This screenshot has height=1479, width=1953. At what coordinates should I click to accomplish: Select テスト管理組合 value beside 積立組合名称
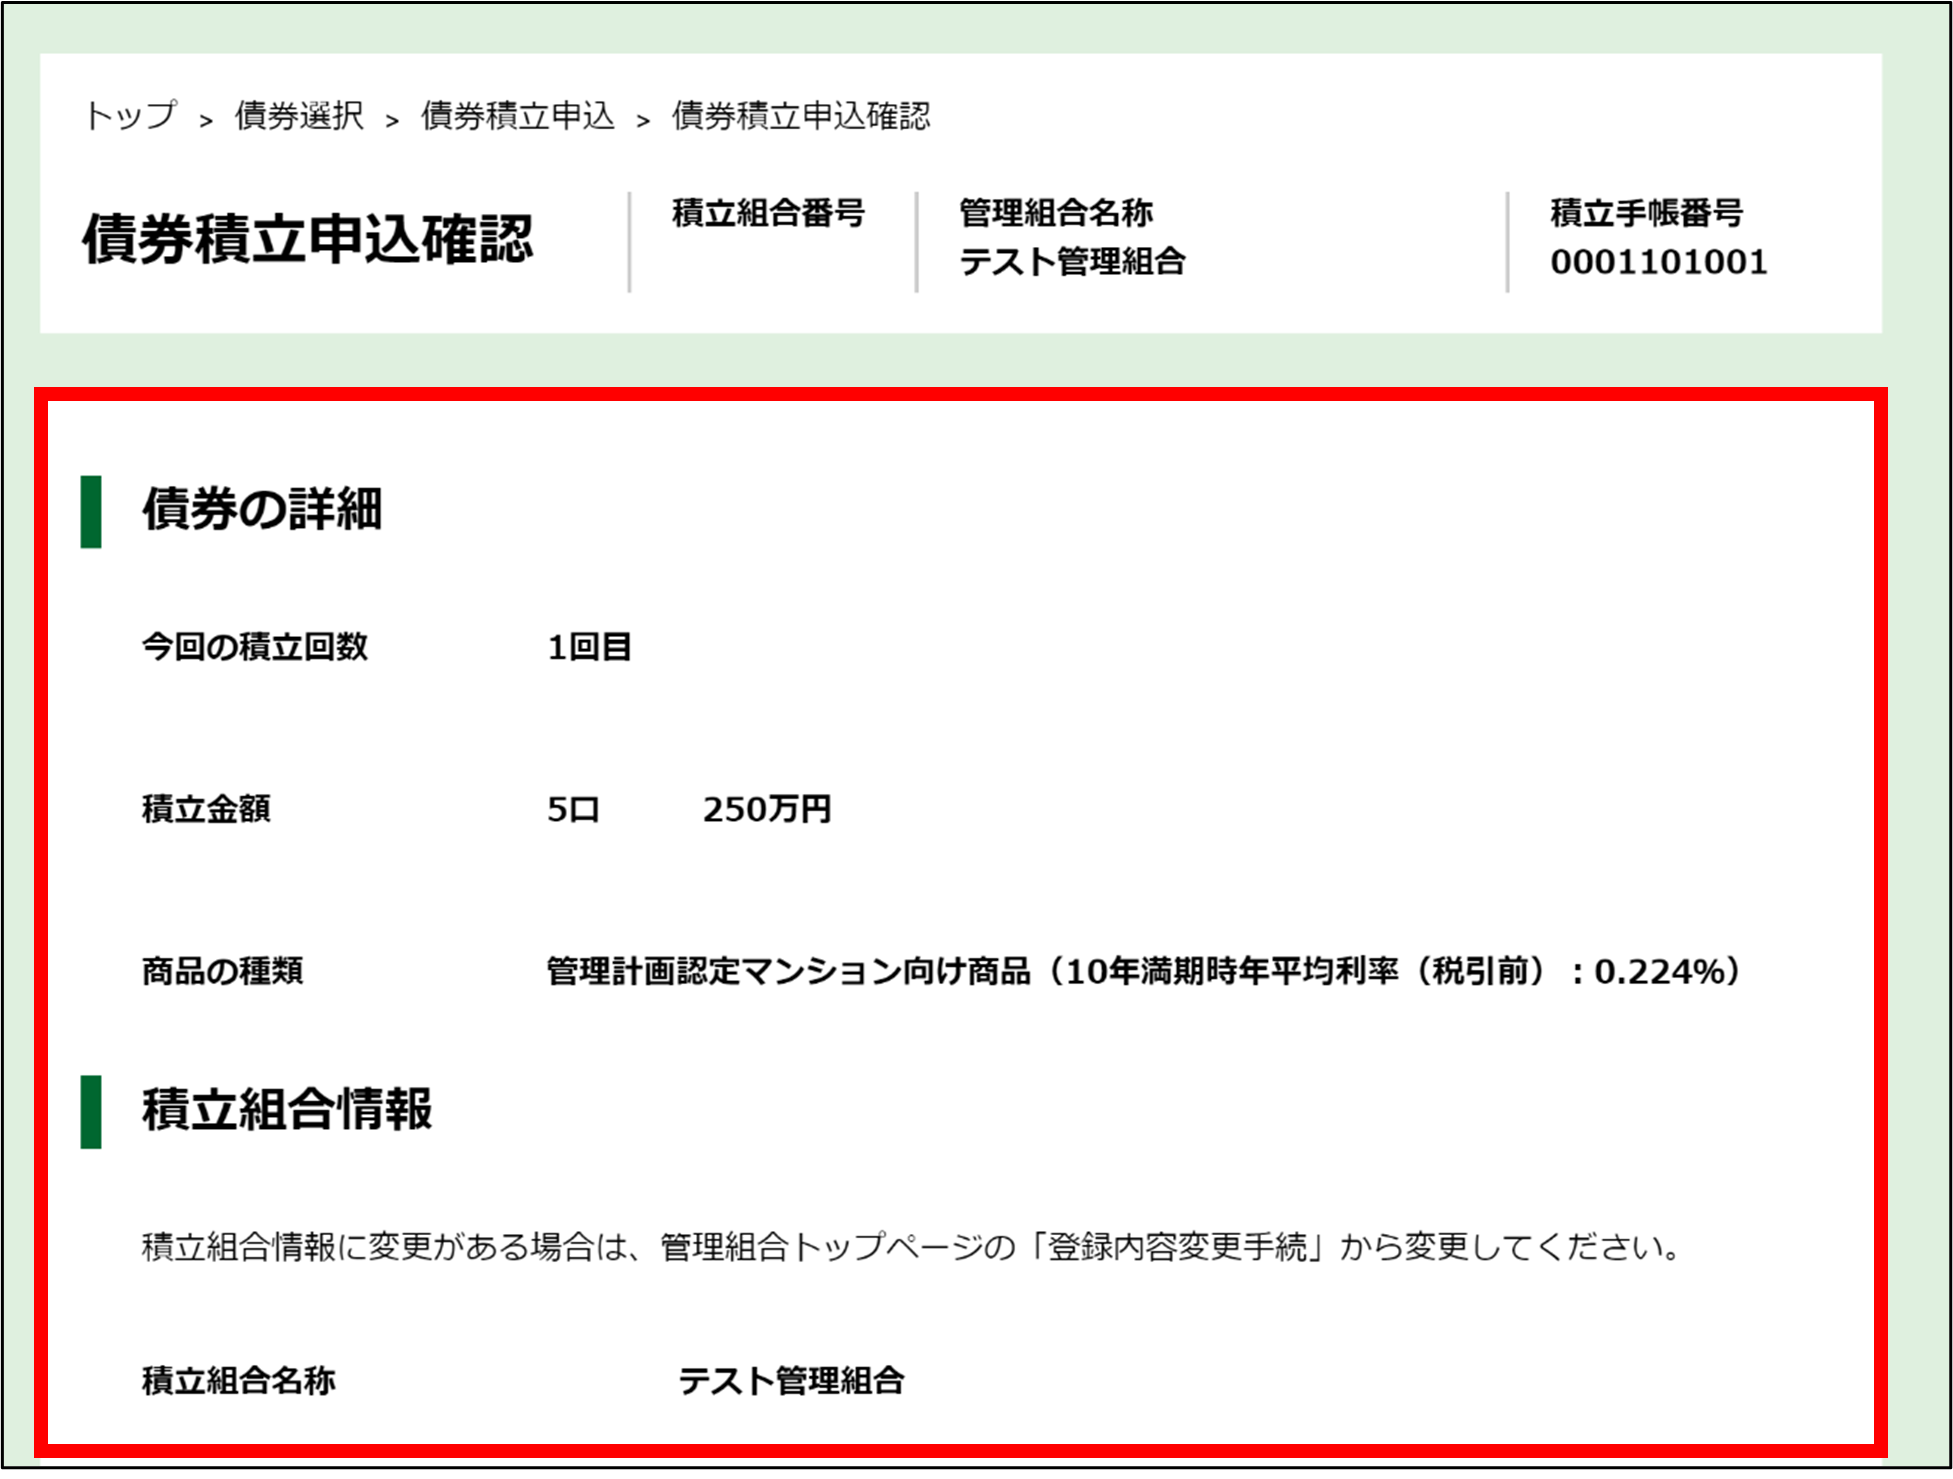[x=791, y=1381]
